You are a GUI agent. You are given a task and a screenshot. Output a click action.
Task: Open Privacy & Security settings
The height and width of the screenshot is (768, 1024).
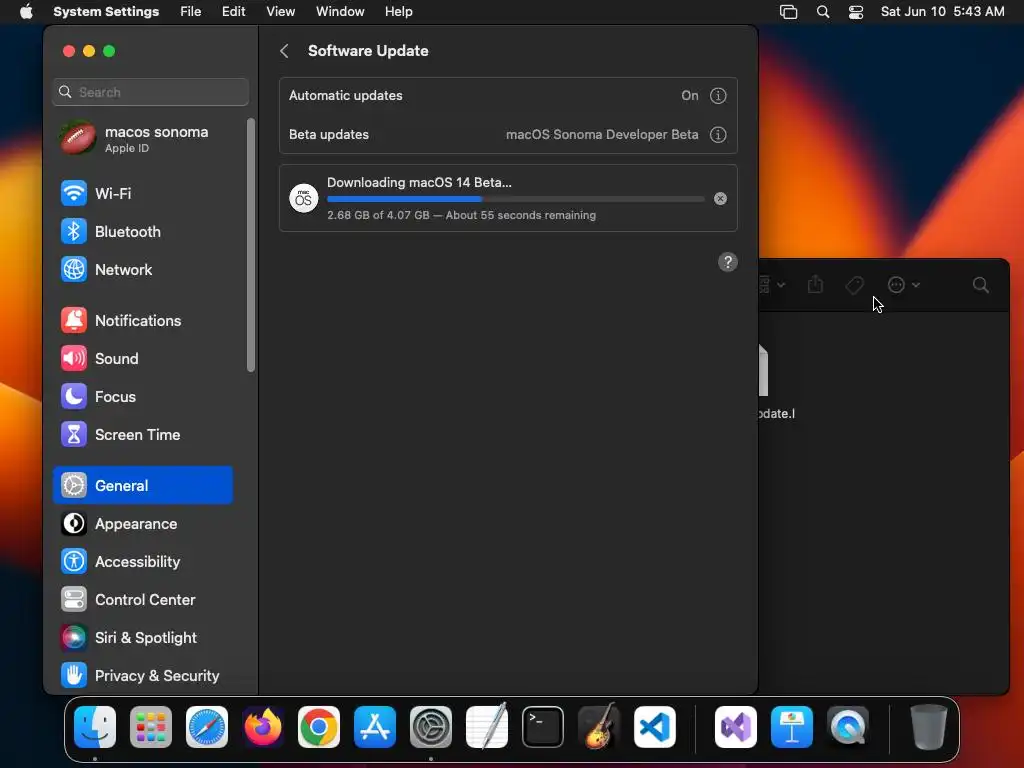142,675
